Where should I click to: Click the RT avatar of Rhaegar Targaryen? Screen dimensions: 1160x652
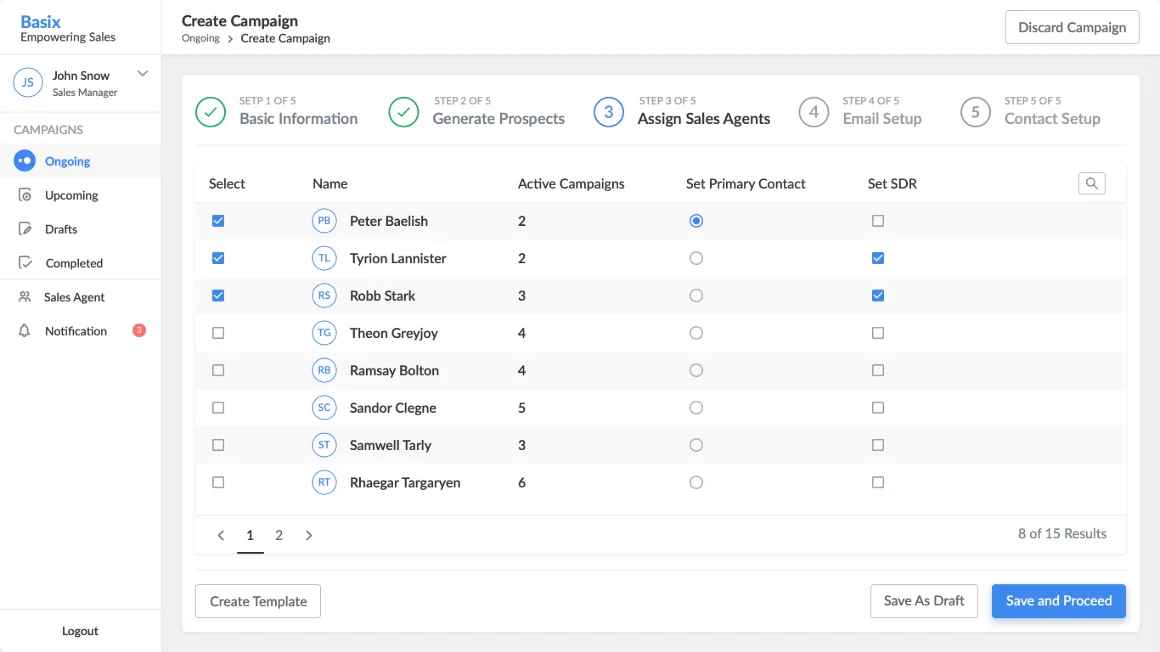point(324,483)
